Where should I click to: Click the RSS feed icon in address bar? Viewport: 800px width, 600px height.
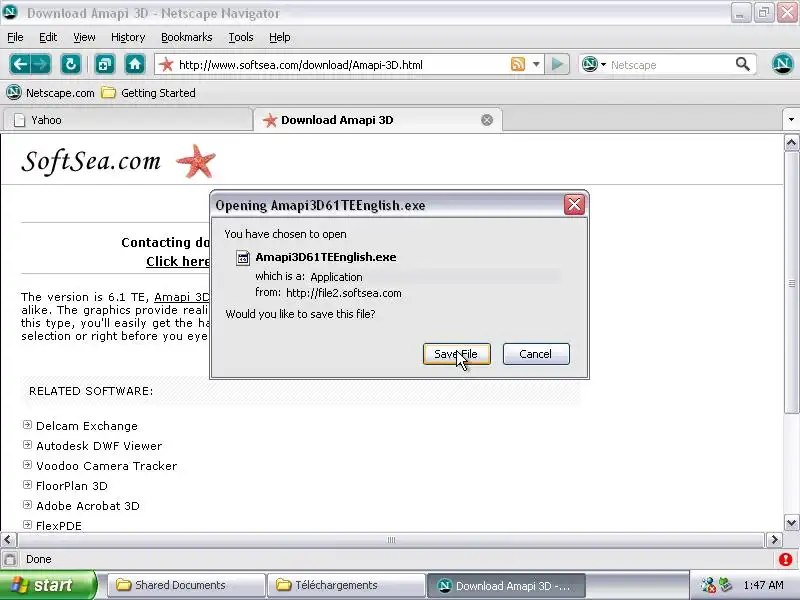tap(518, 64)
